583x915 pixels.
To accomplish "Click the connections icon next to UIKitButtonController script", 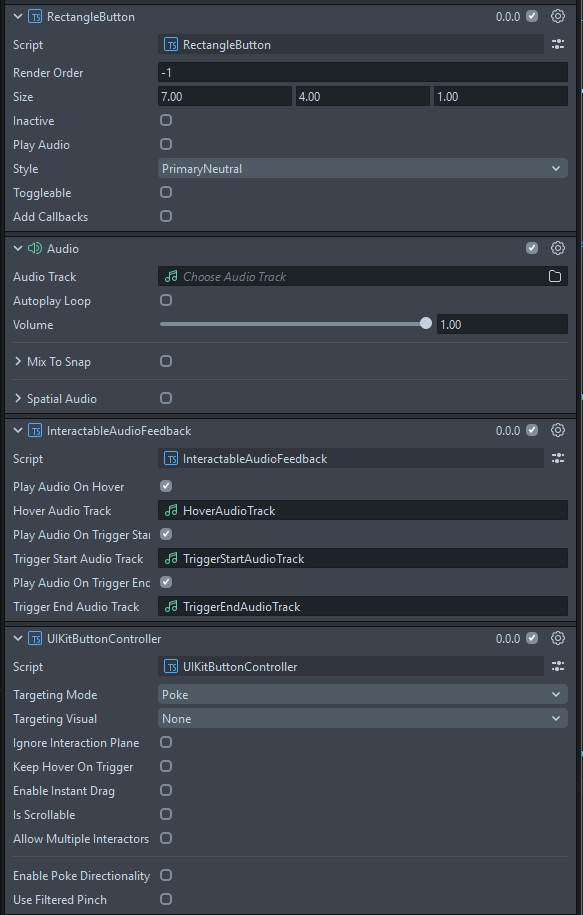I will click(558, 666).
